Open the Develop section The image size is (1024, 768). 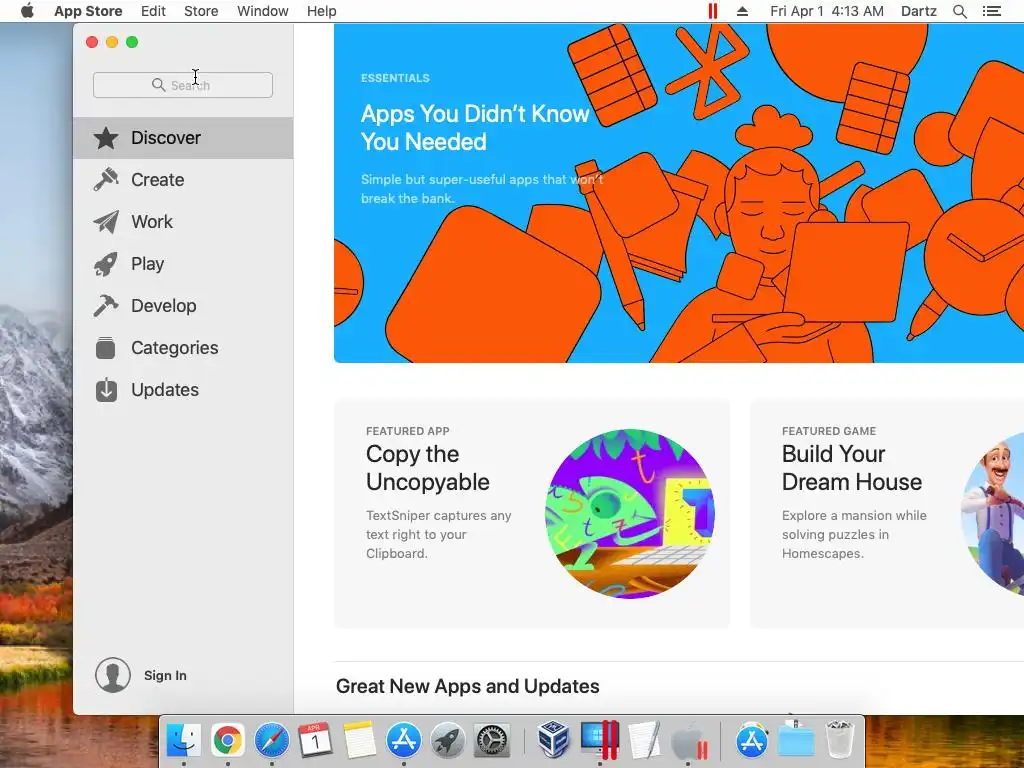pos(183,306)
